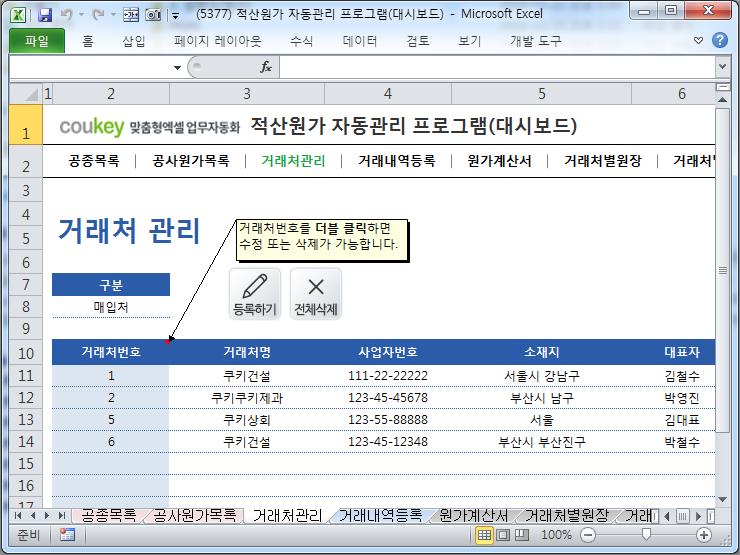Click the camera icon in quick access toolbar
Image resolution: width=740 pixels, height=555 pixels.
(x=152, y=15)
